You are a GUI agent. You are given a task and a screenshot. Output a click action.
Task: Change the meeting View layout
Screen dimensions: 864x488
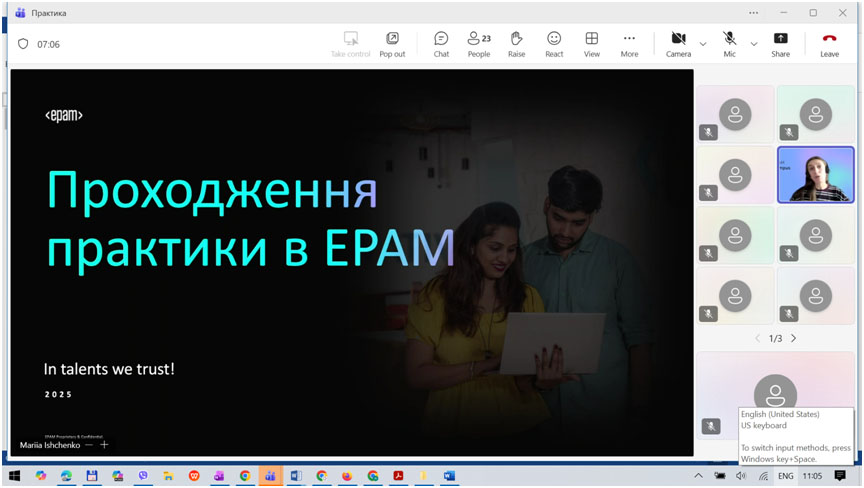pyautogui.click(x=592, y=43)
